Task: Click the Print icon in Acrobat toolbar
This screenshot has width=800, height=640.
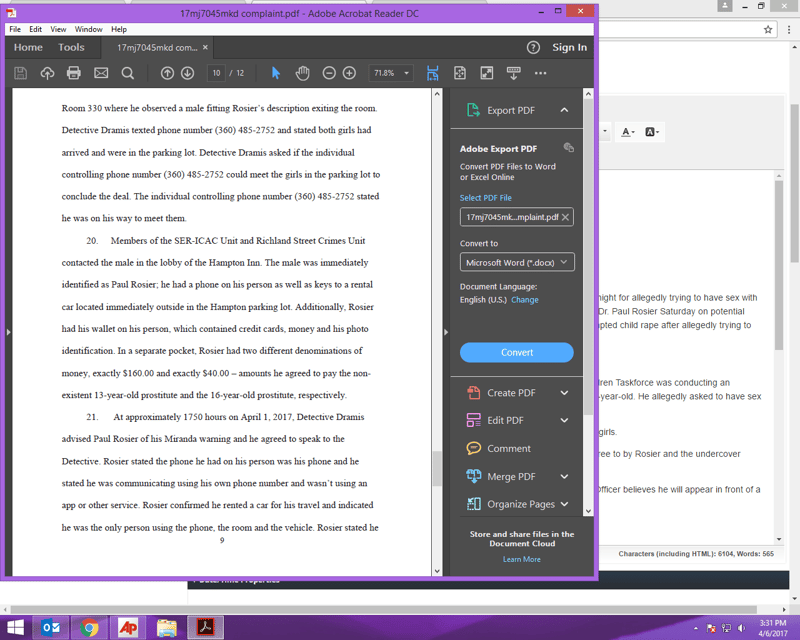Action: (74, 73)
